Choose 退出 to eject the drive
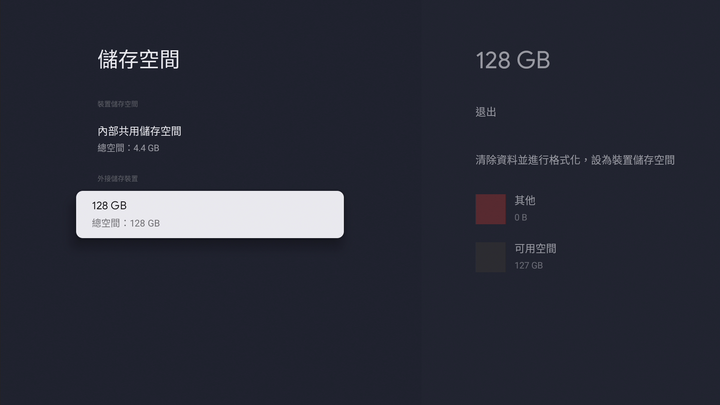This screenshot has height=405, width=720. coord(486,112)
